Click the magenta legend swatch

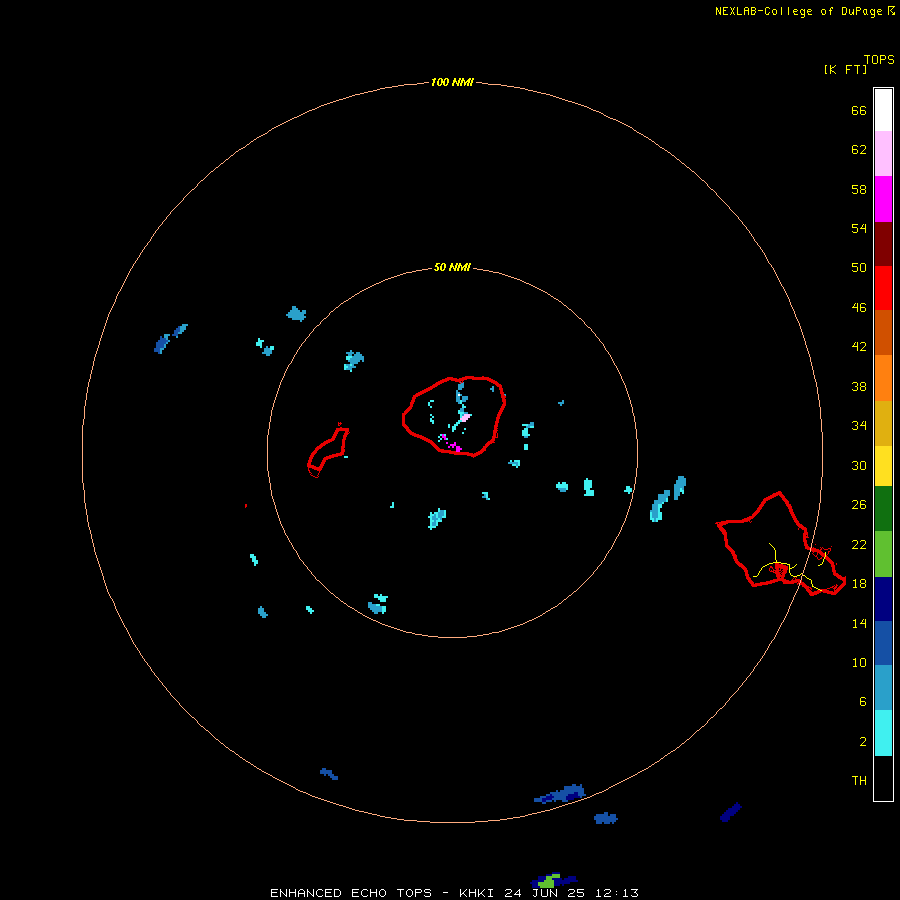click(883, 199)
